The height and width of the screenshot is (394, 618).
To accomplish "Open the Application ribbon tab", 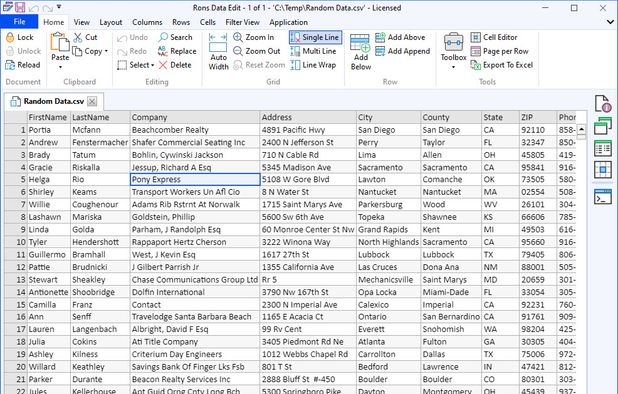I will [x=289, y=22].
